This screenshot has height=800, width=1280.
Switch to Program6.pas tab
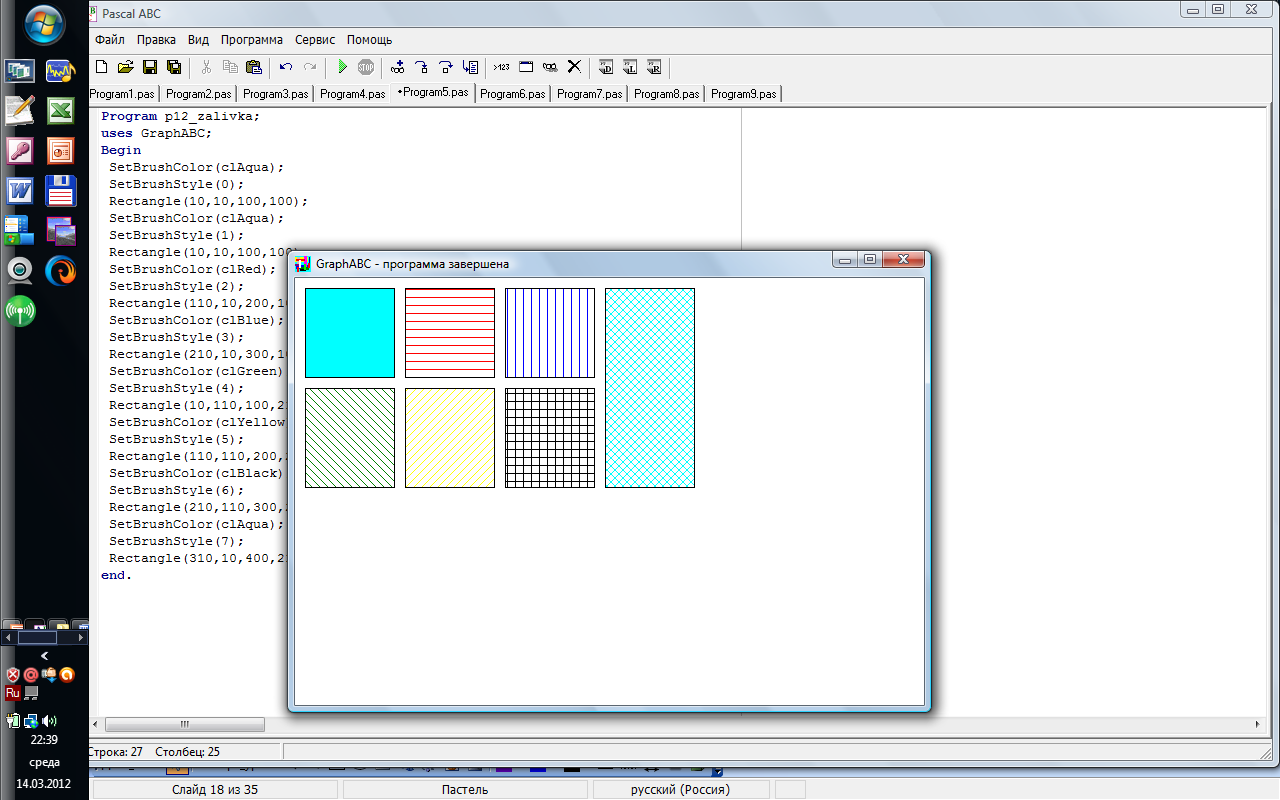tap(512, 94)
